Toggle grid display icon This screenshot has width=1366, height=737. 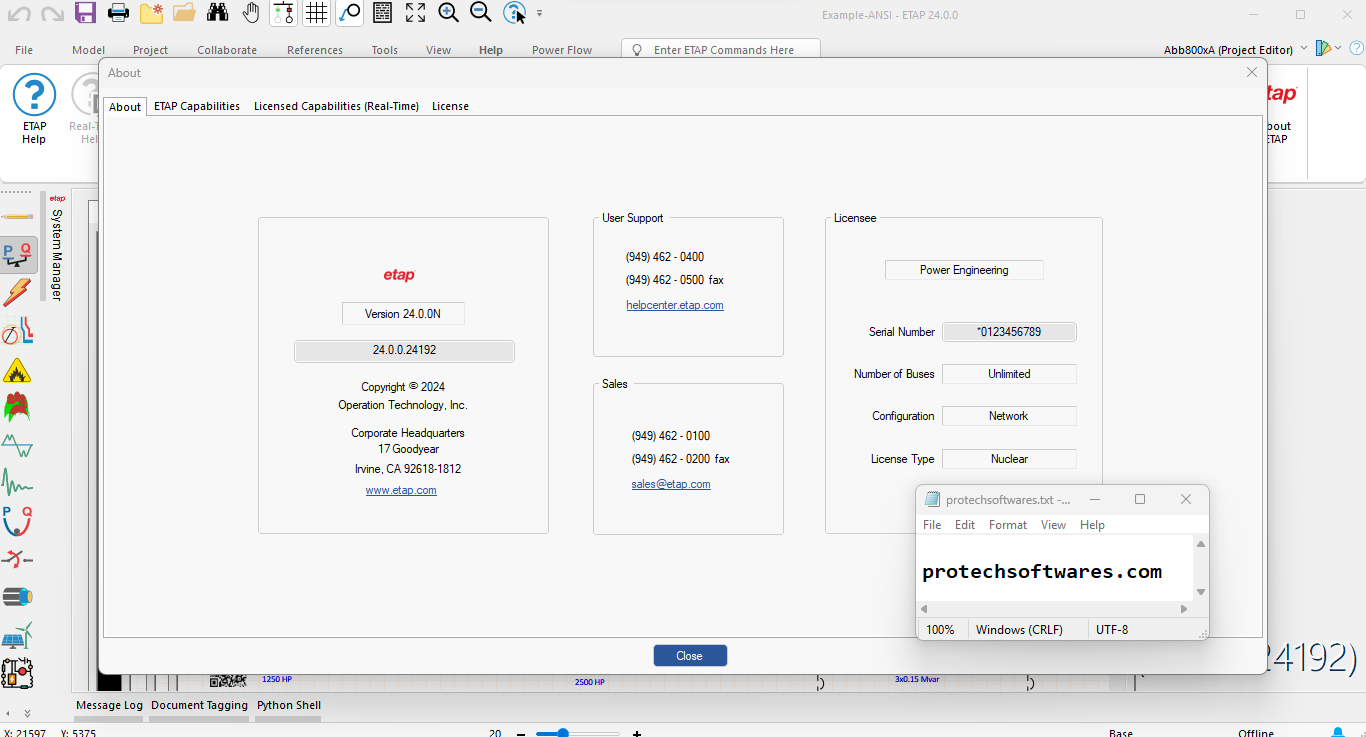316,13
